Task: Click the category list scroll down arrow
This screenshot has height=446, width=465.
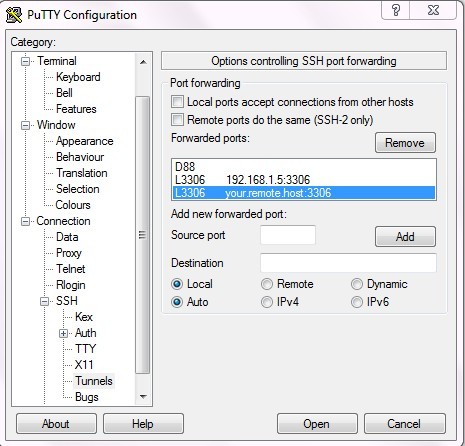Action: click(x=143, y=396)
